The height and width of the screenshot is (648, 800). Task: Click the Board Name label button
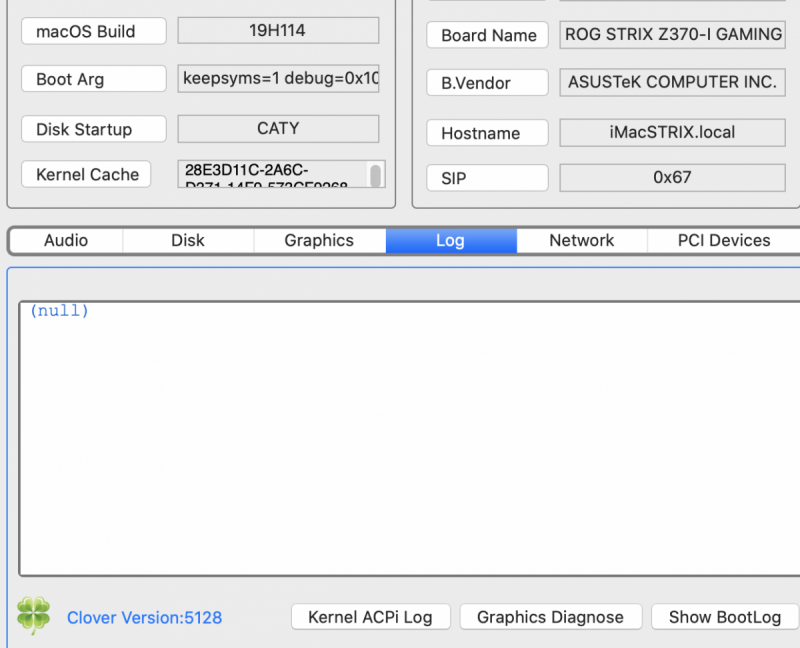point(488,35)
